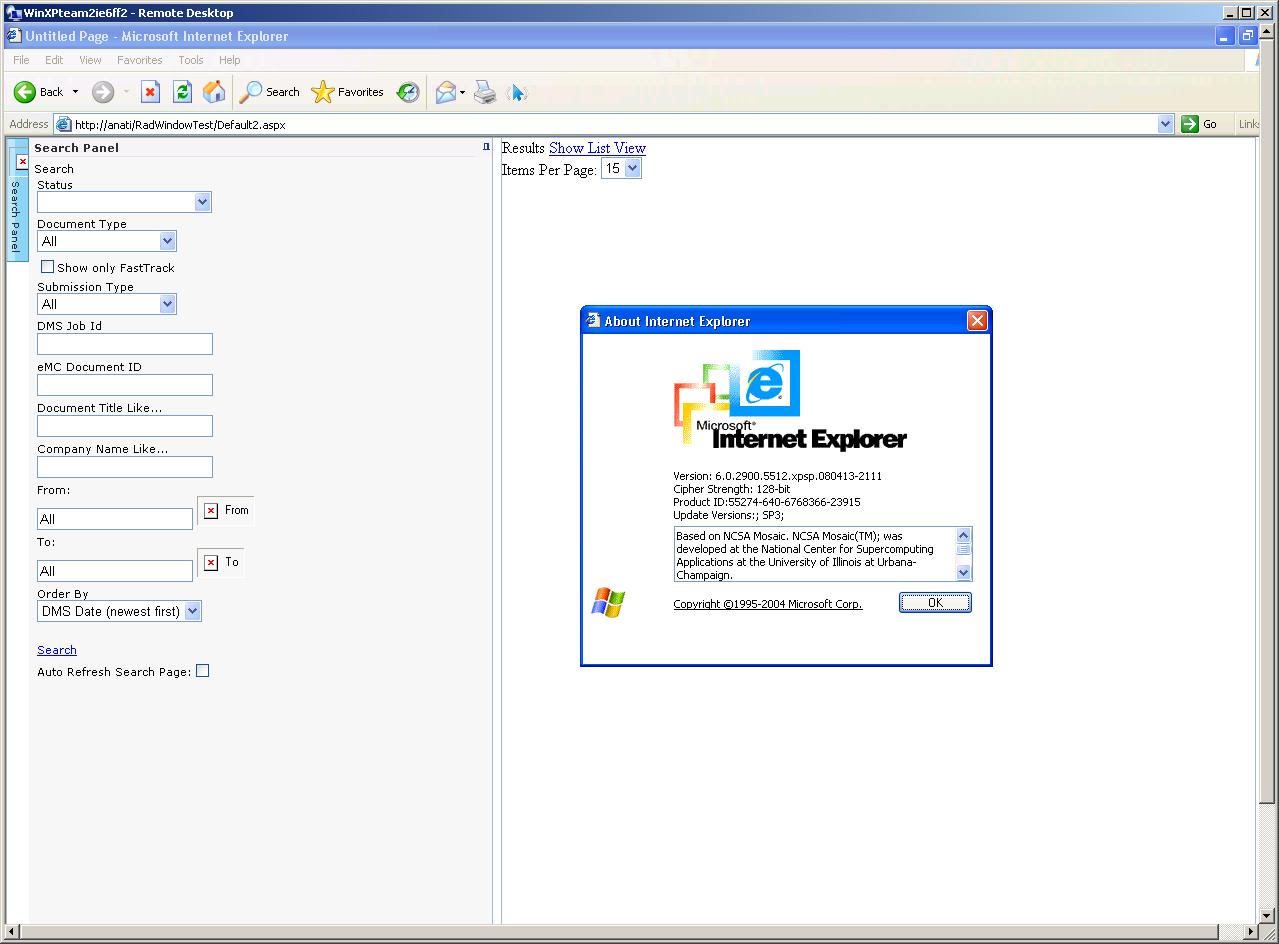Click the Search Panel vertical side tab
This screenshot has height=944, width=1279.
point(17,200)
